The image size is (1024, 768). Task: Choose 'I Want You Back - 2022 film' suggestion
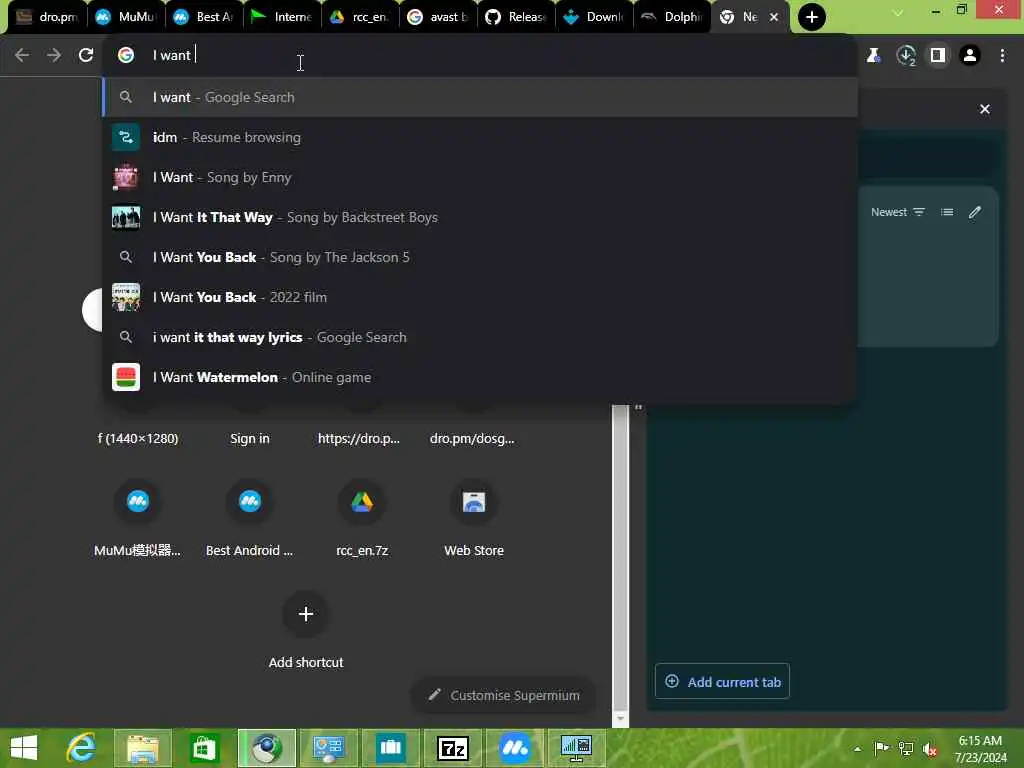[480, 297]
